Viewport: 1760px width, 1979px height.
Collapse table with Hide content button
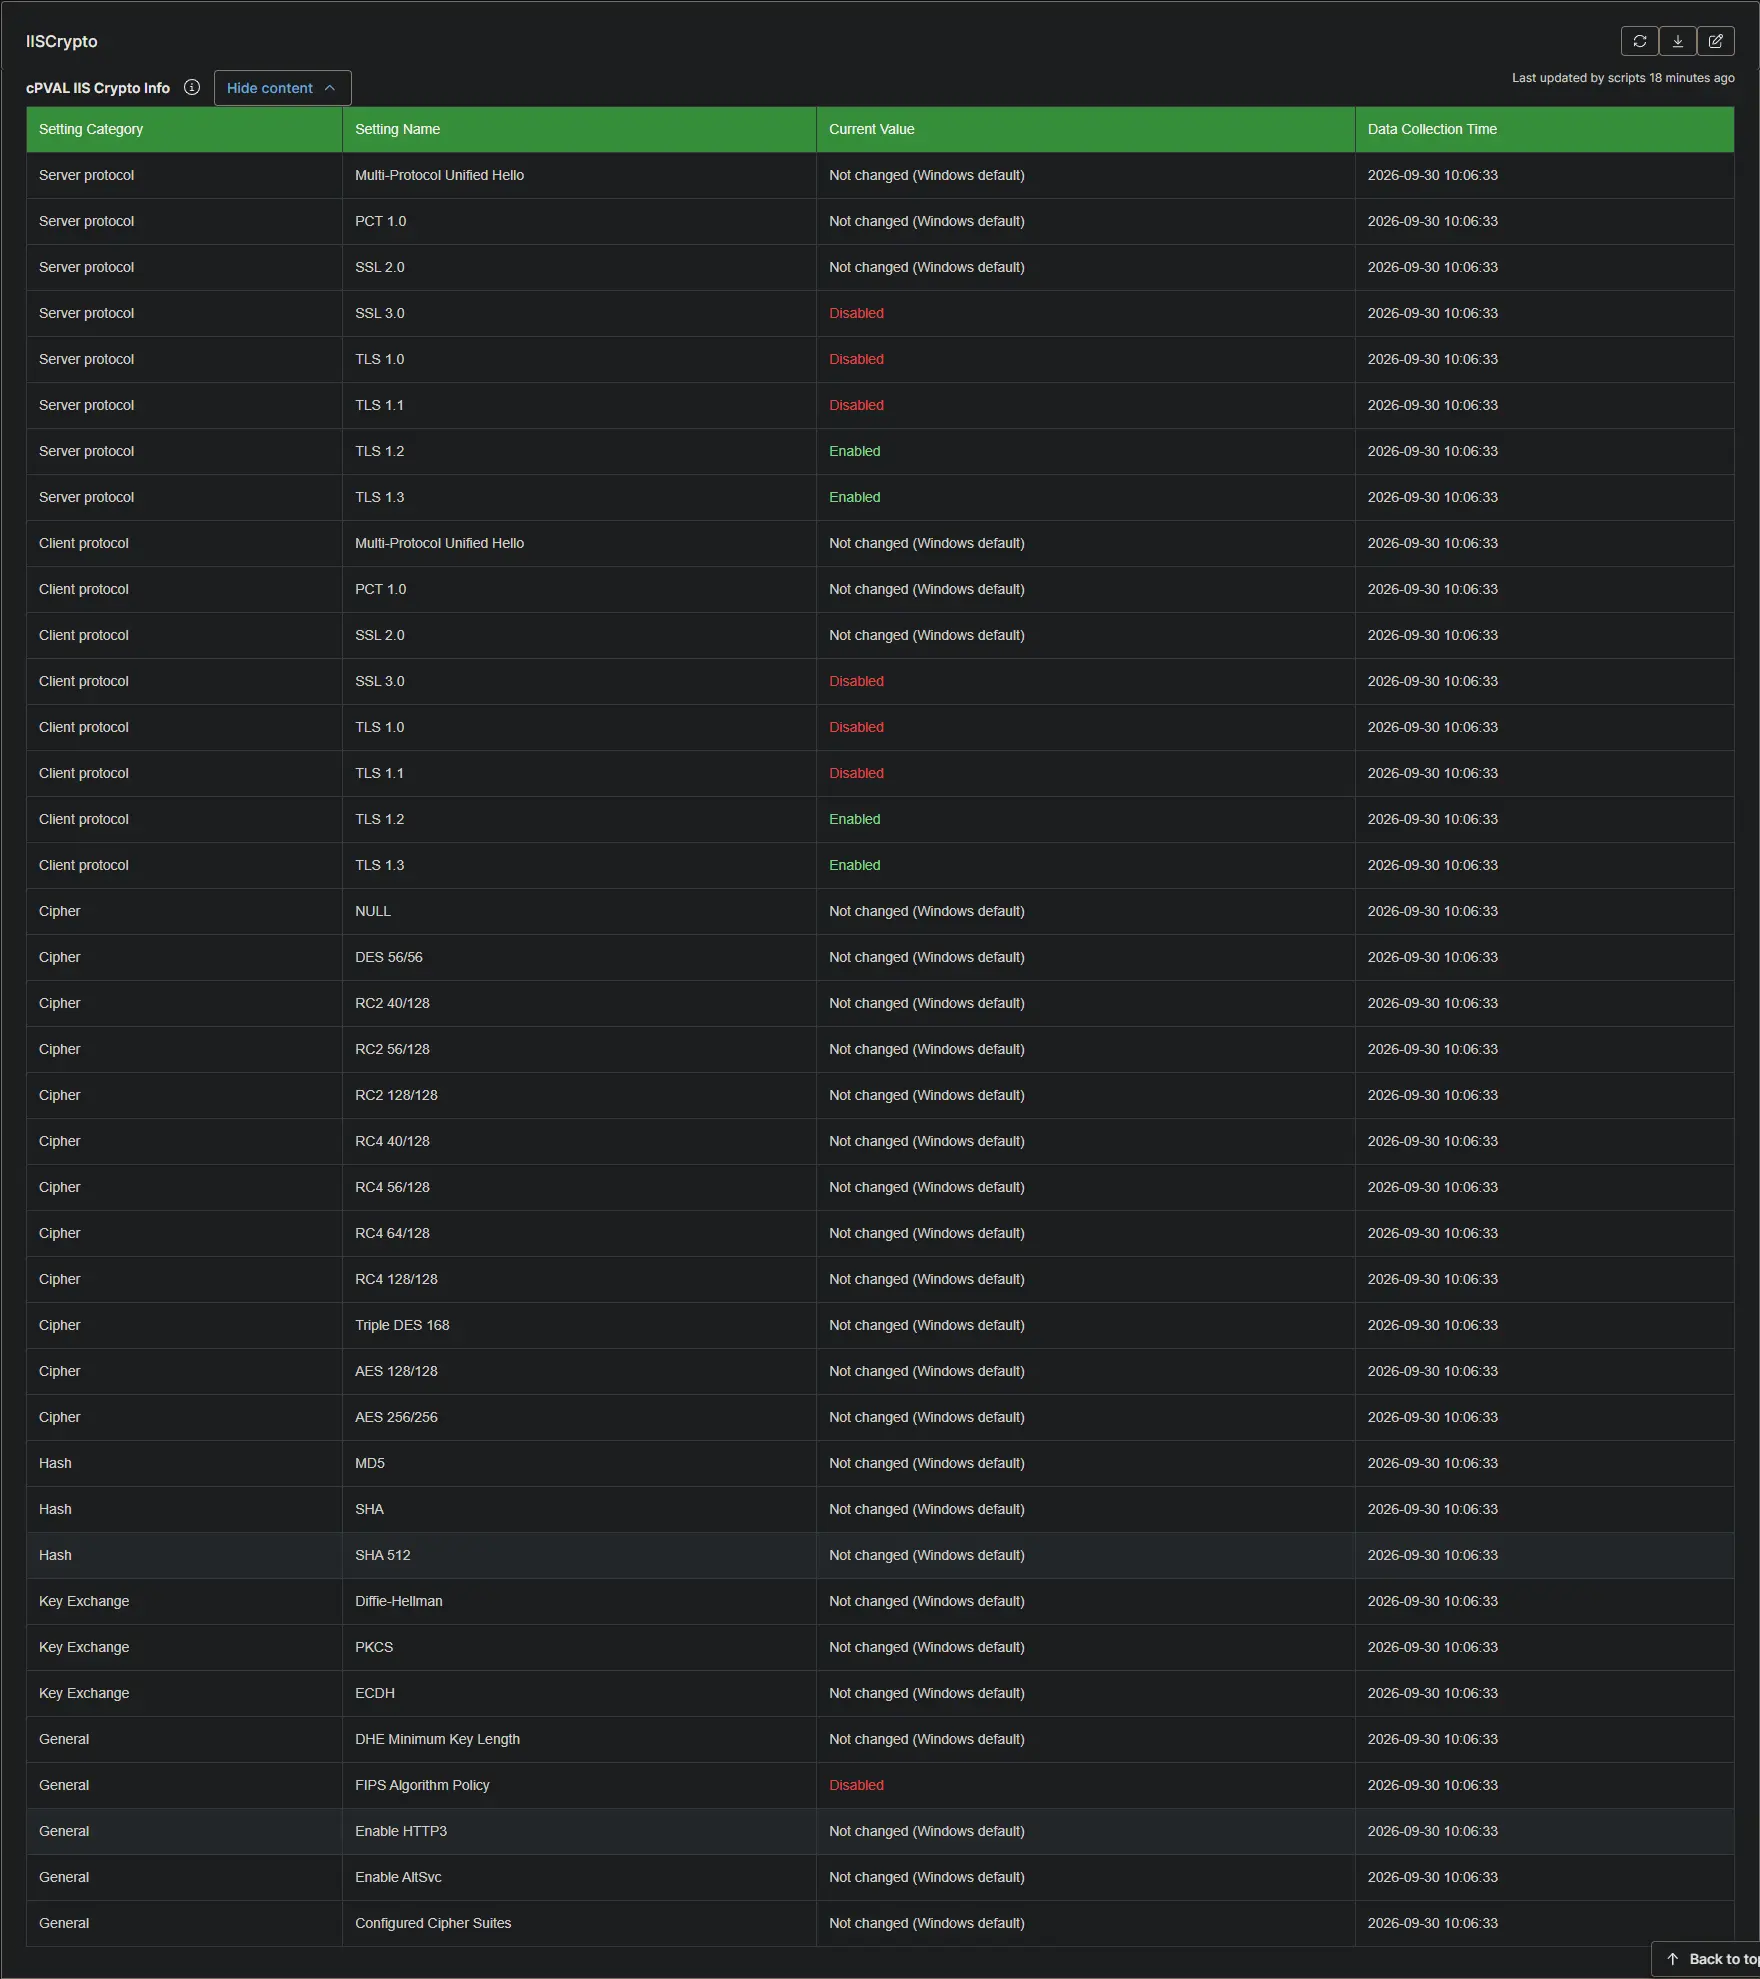[x=282, y=88]
